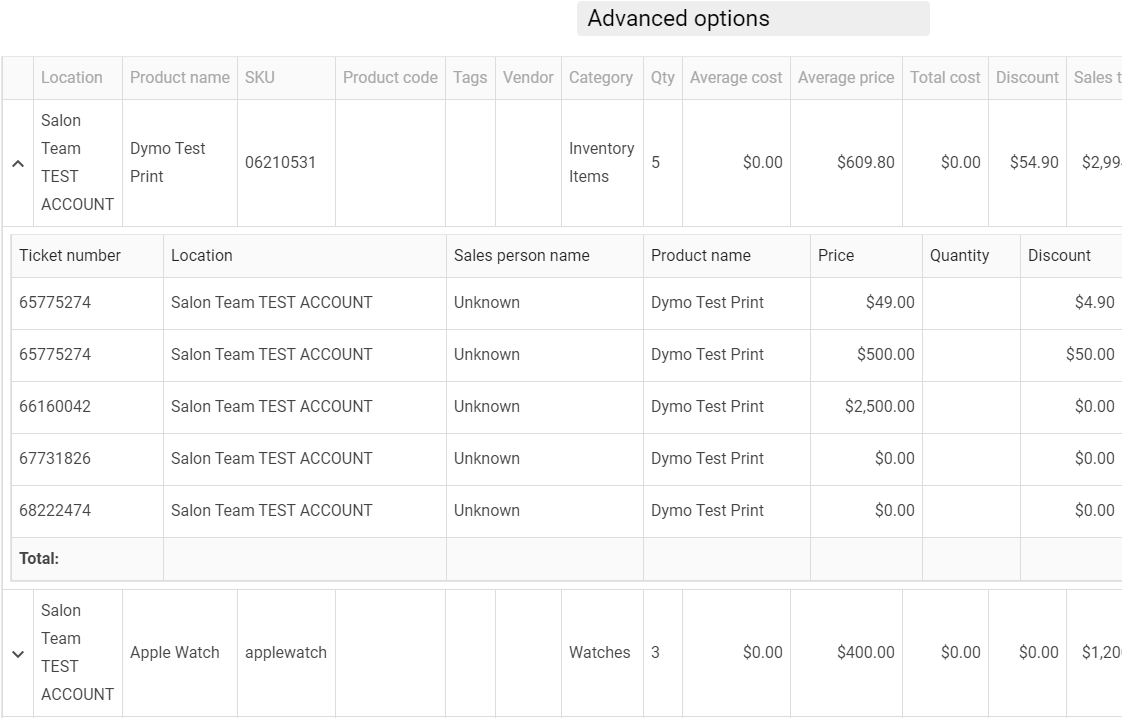Collapse the Dymo Test Print row
1131x718 pixels.
[18, 163]
